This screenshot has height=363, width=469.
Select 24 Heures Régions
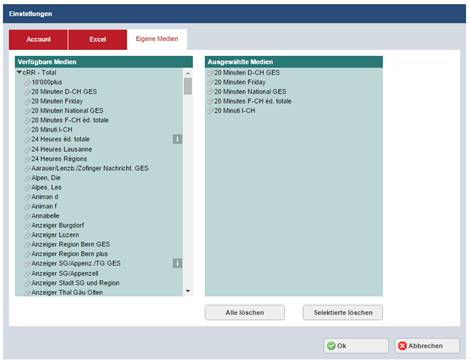pos(59,159)
